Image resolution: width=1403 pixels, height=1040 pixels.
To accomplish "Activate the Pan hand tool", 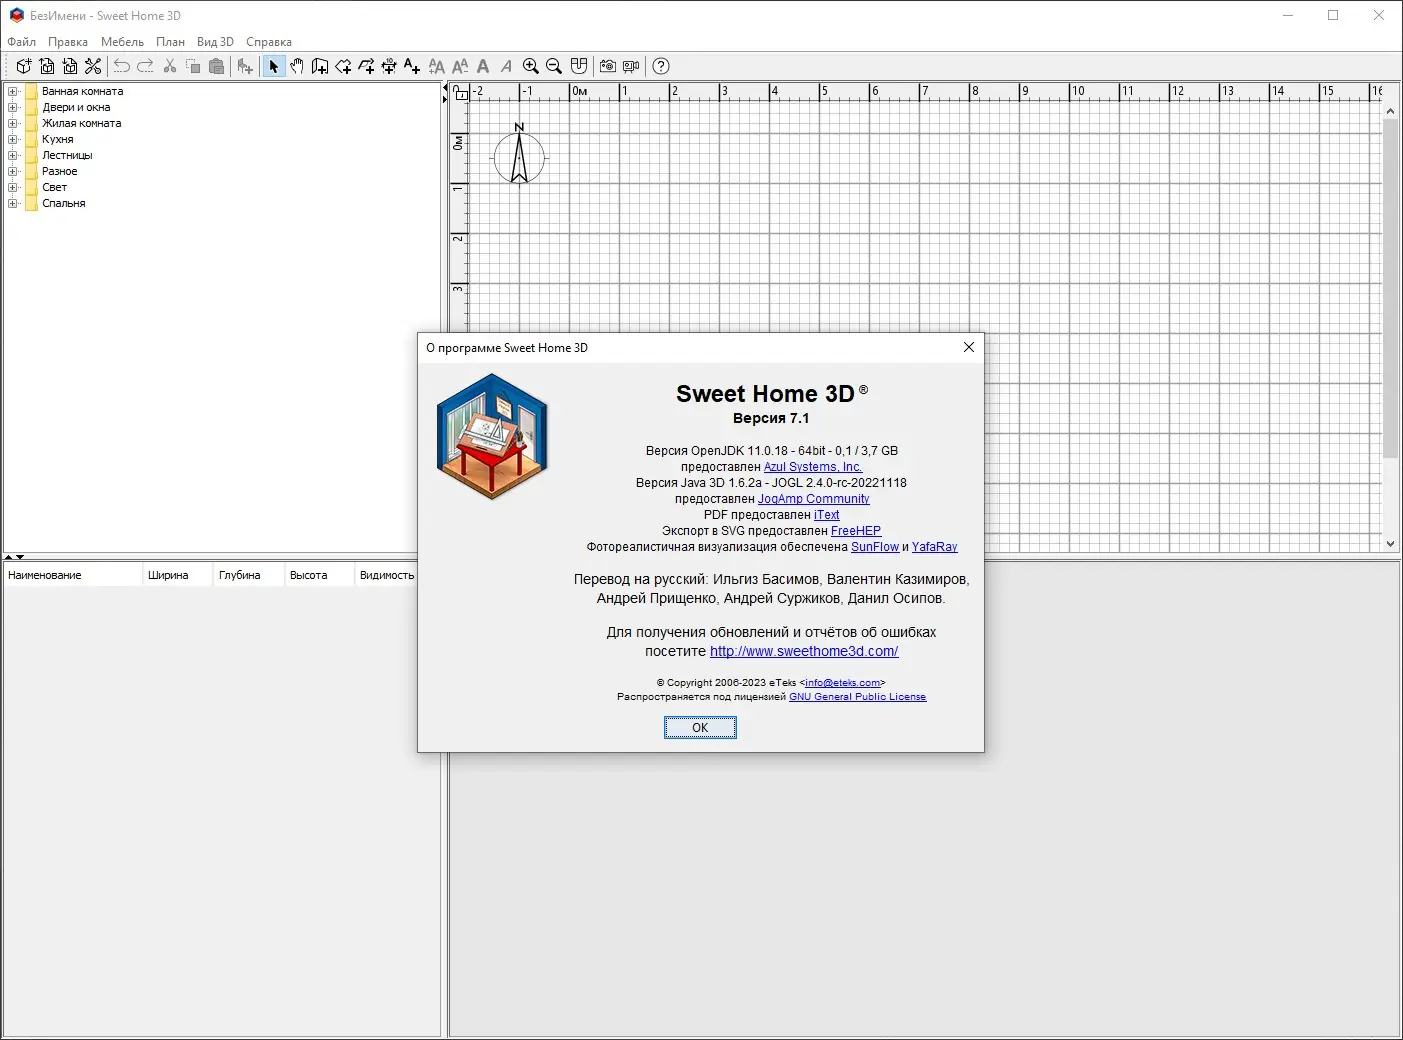I will pos(297,66).
